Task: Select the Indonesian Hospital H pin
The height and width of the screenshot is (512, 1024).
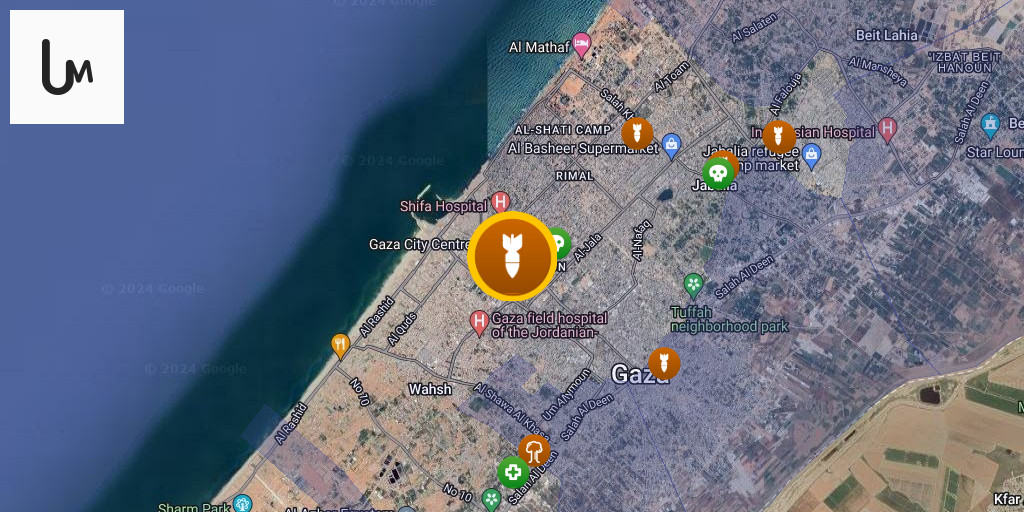Action: pos(887,130)
